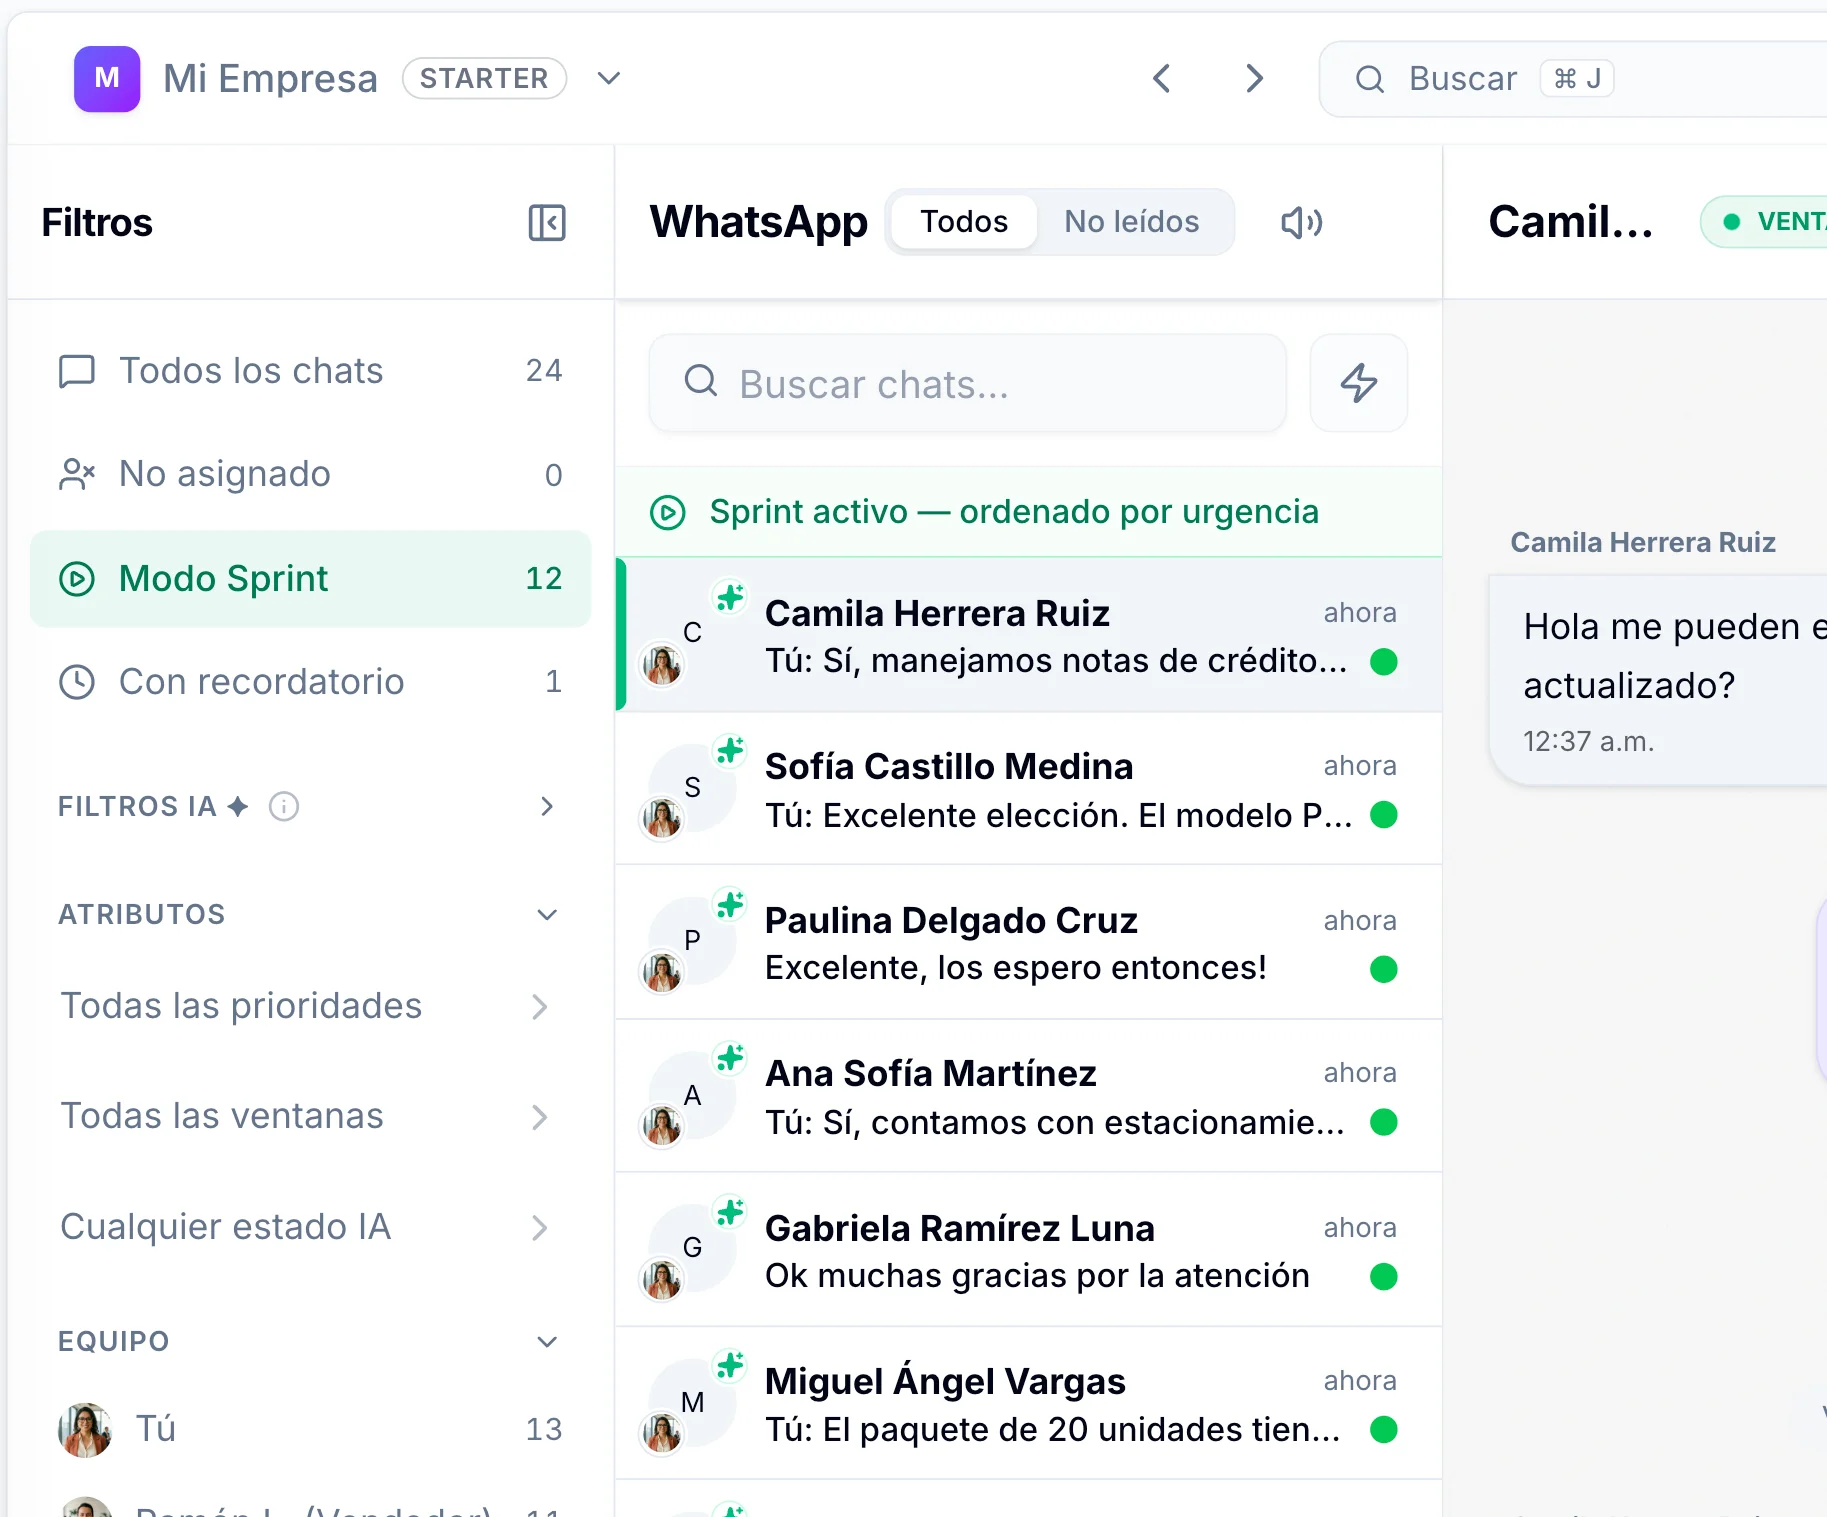Select the Con recordatorio clock filter

click(x=259, y=681)
